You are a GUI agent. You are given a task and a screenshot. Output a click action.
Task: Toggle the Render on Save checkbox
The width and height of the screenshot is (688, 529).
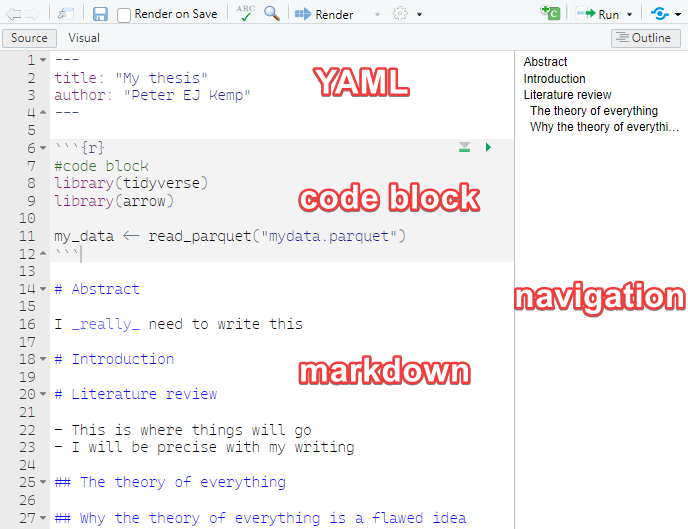tap(124, 15)
